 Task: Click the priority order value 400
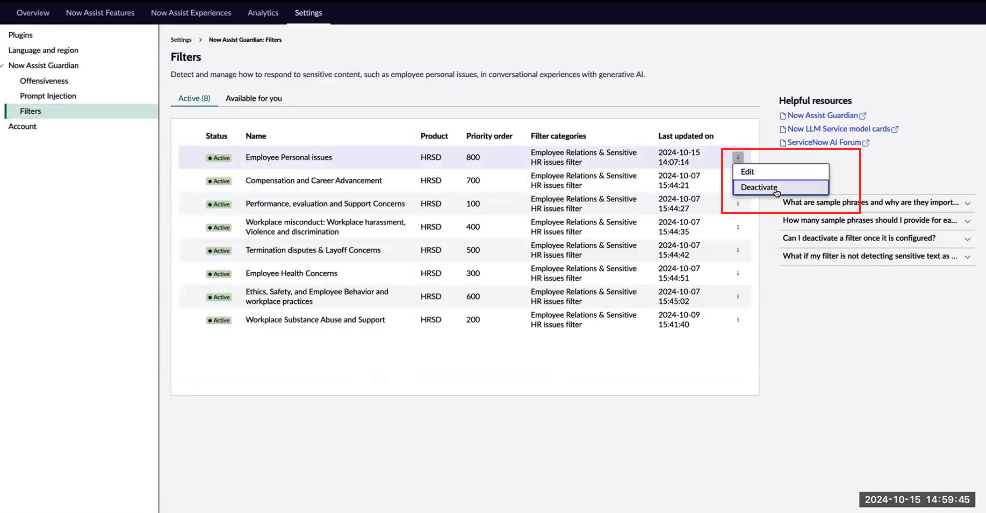(x=473, y=227)
